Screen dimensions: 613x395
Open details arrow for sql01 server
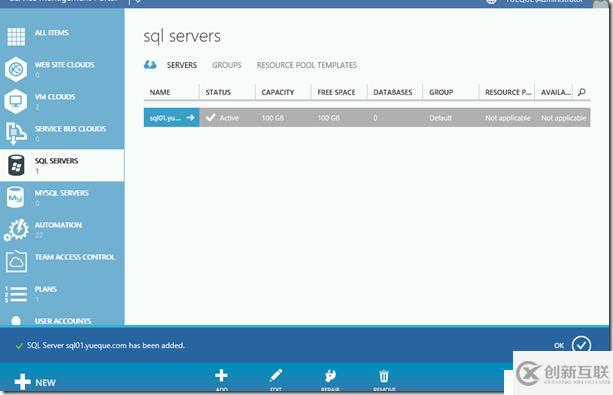pos(190,117)
